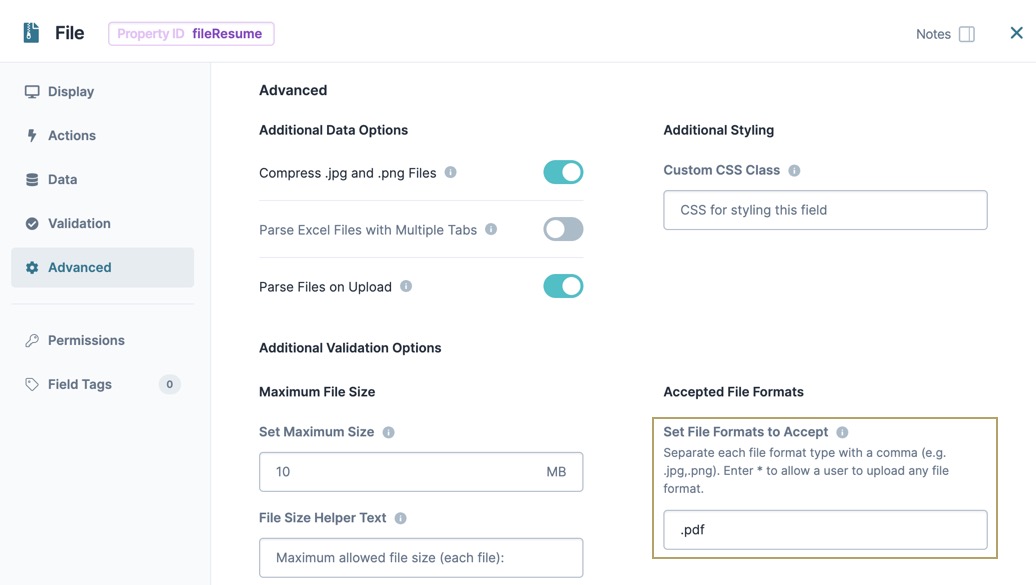The width and height of the screenshot is (1036, 585).
Task: Click the Custom CSS Class info icon
Action: click(x=794, y=171)
